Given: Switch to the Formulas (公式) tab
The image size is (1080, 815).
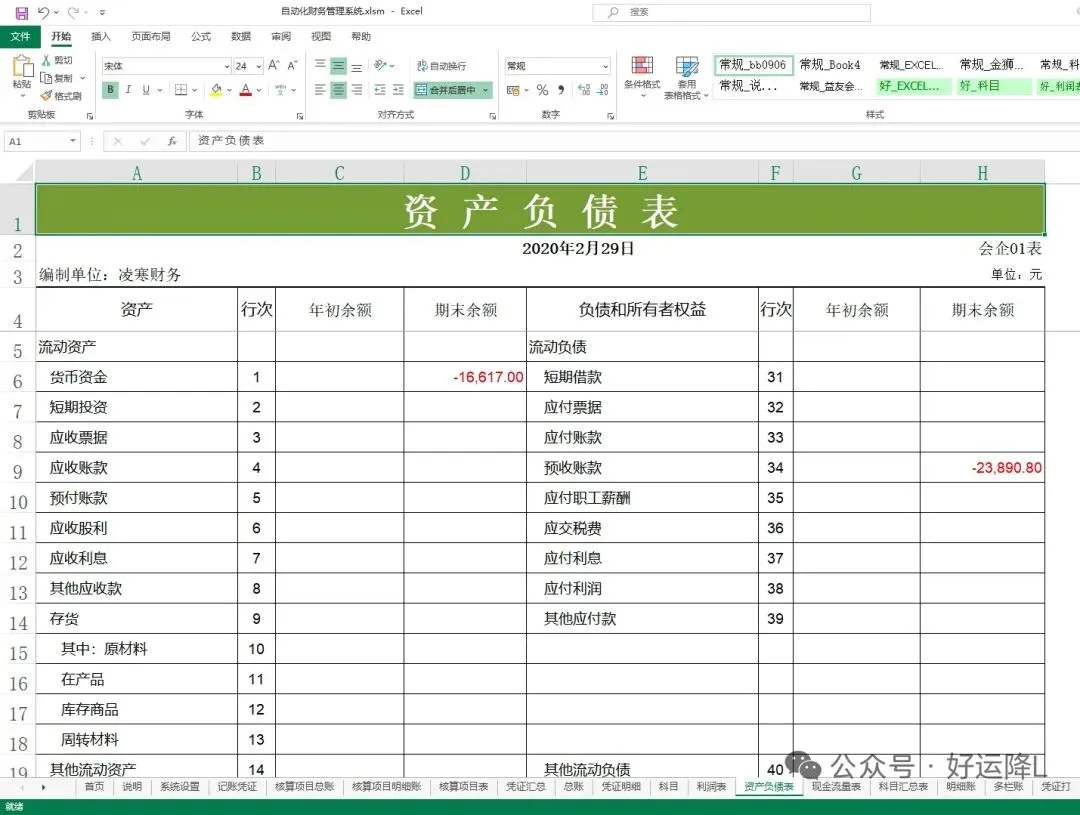Looking at the screenshot, I should (200, 37).
